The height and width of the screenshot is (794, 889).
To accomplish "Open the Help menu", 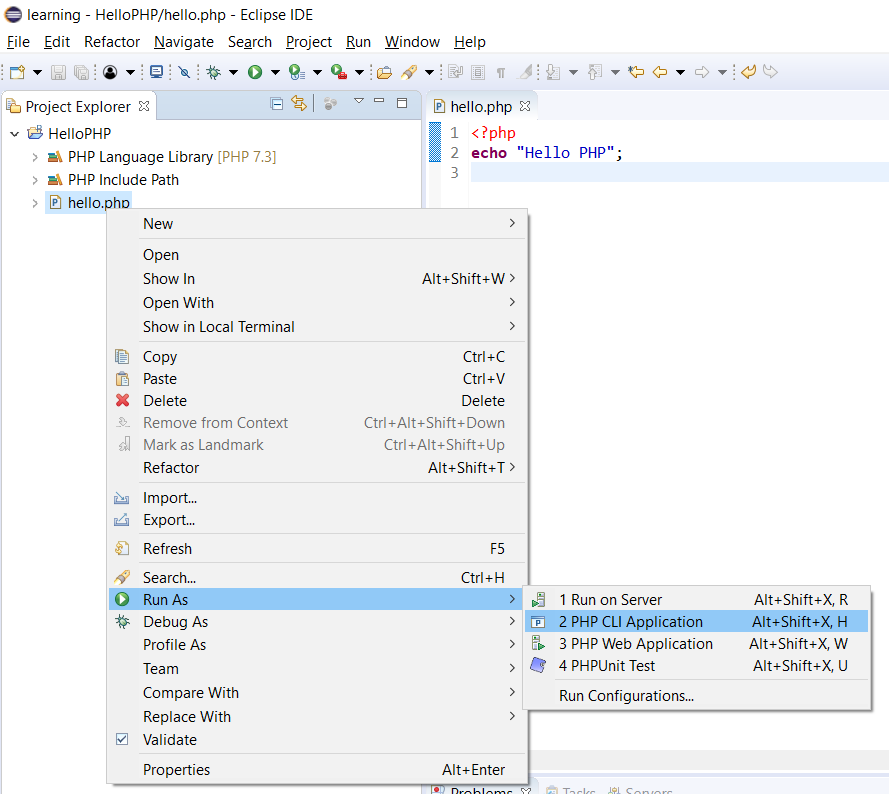I will 469,42.
